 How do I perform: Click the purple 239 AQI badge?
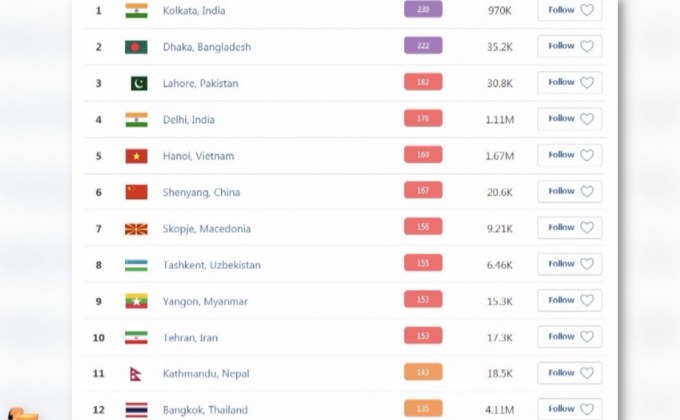(x=423, y=10)
